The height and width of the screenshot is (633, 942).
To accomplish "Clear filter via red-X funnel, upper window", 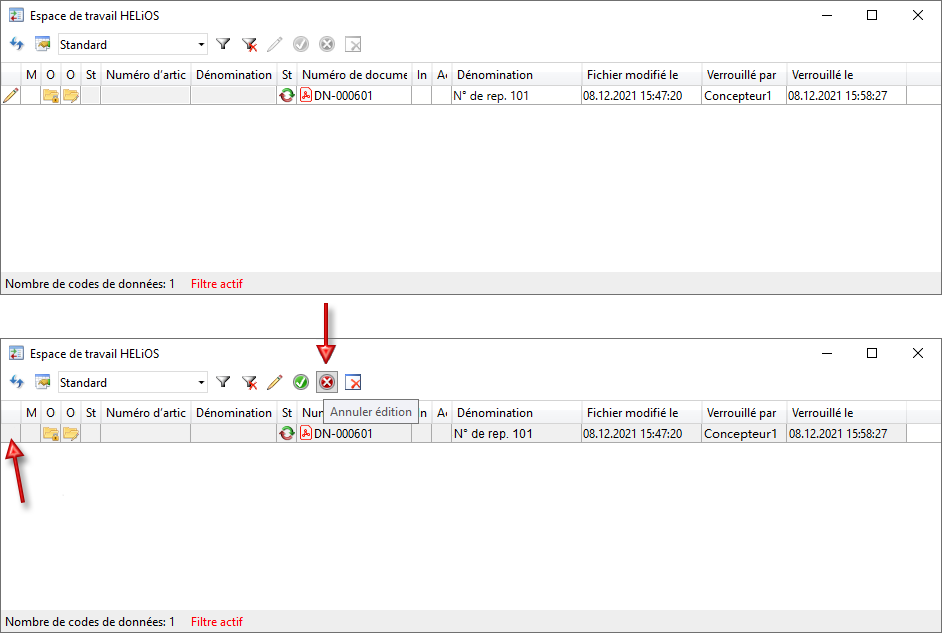I will (x=249, y=44).
